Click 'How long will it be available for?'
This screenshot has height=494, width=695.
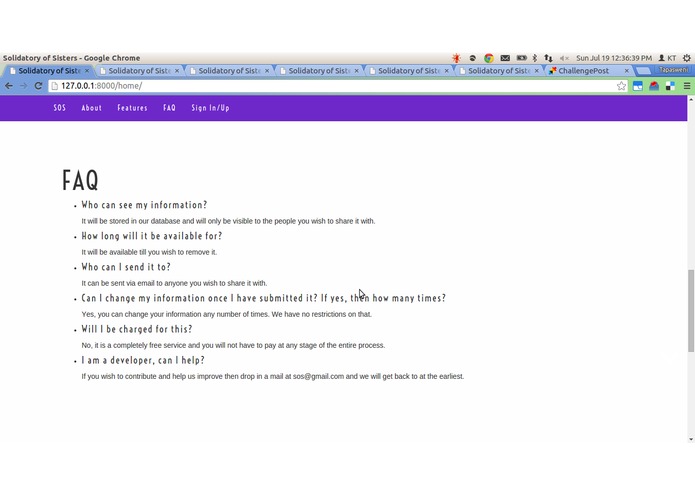pos(152,236)
